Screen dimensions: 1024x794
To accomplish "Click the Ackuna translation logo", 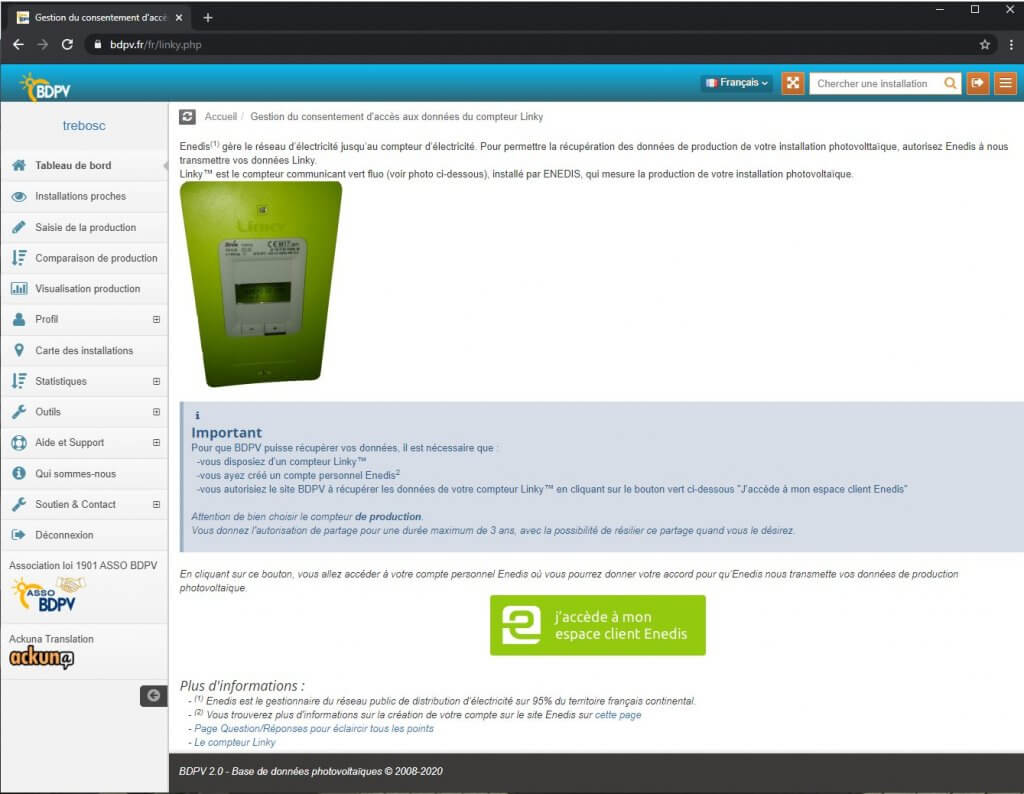I will 41,658.
